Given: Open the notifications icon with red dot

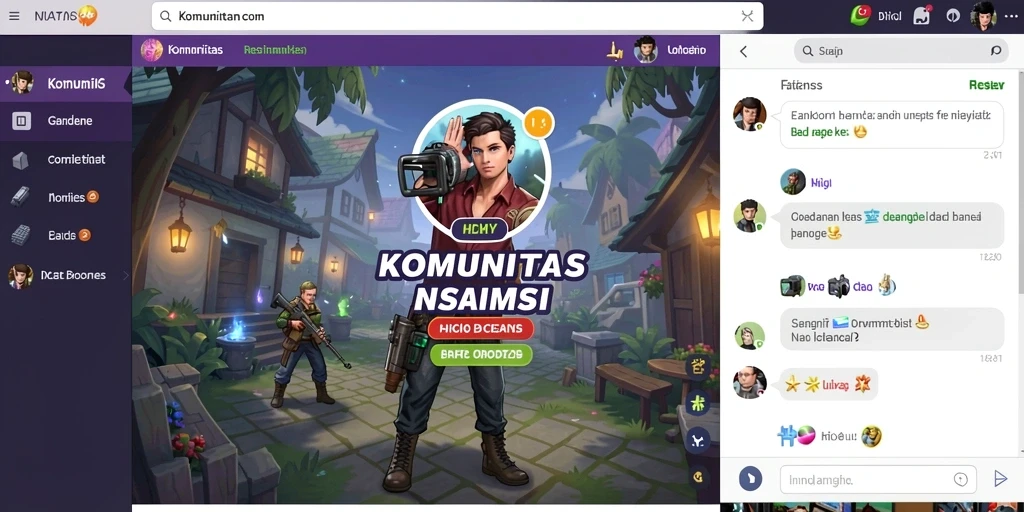Looking at the screenshot, I should [922, 16].
